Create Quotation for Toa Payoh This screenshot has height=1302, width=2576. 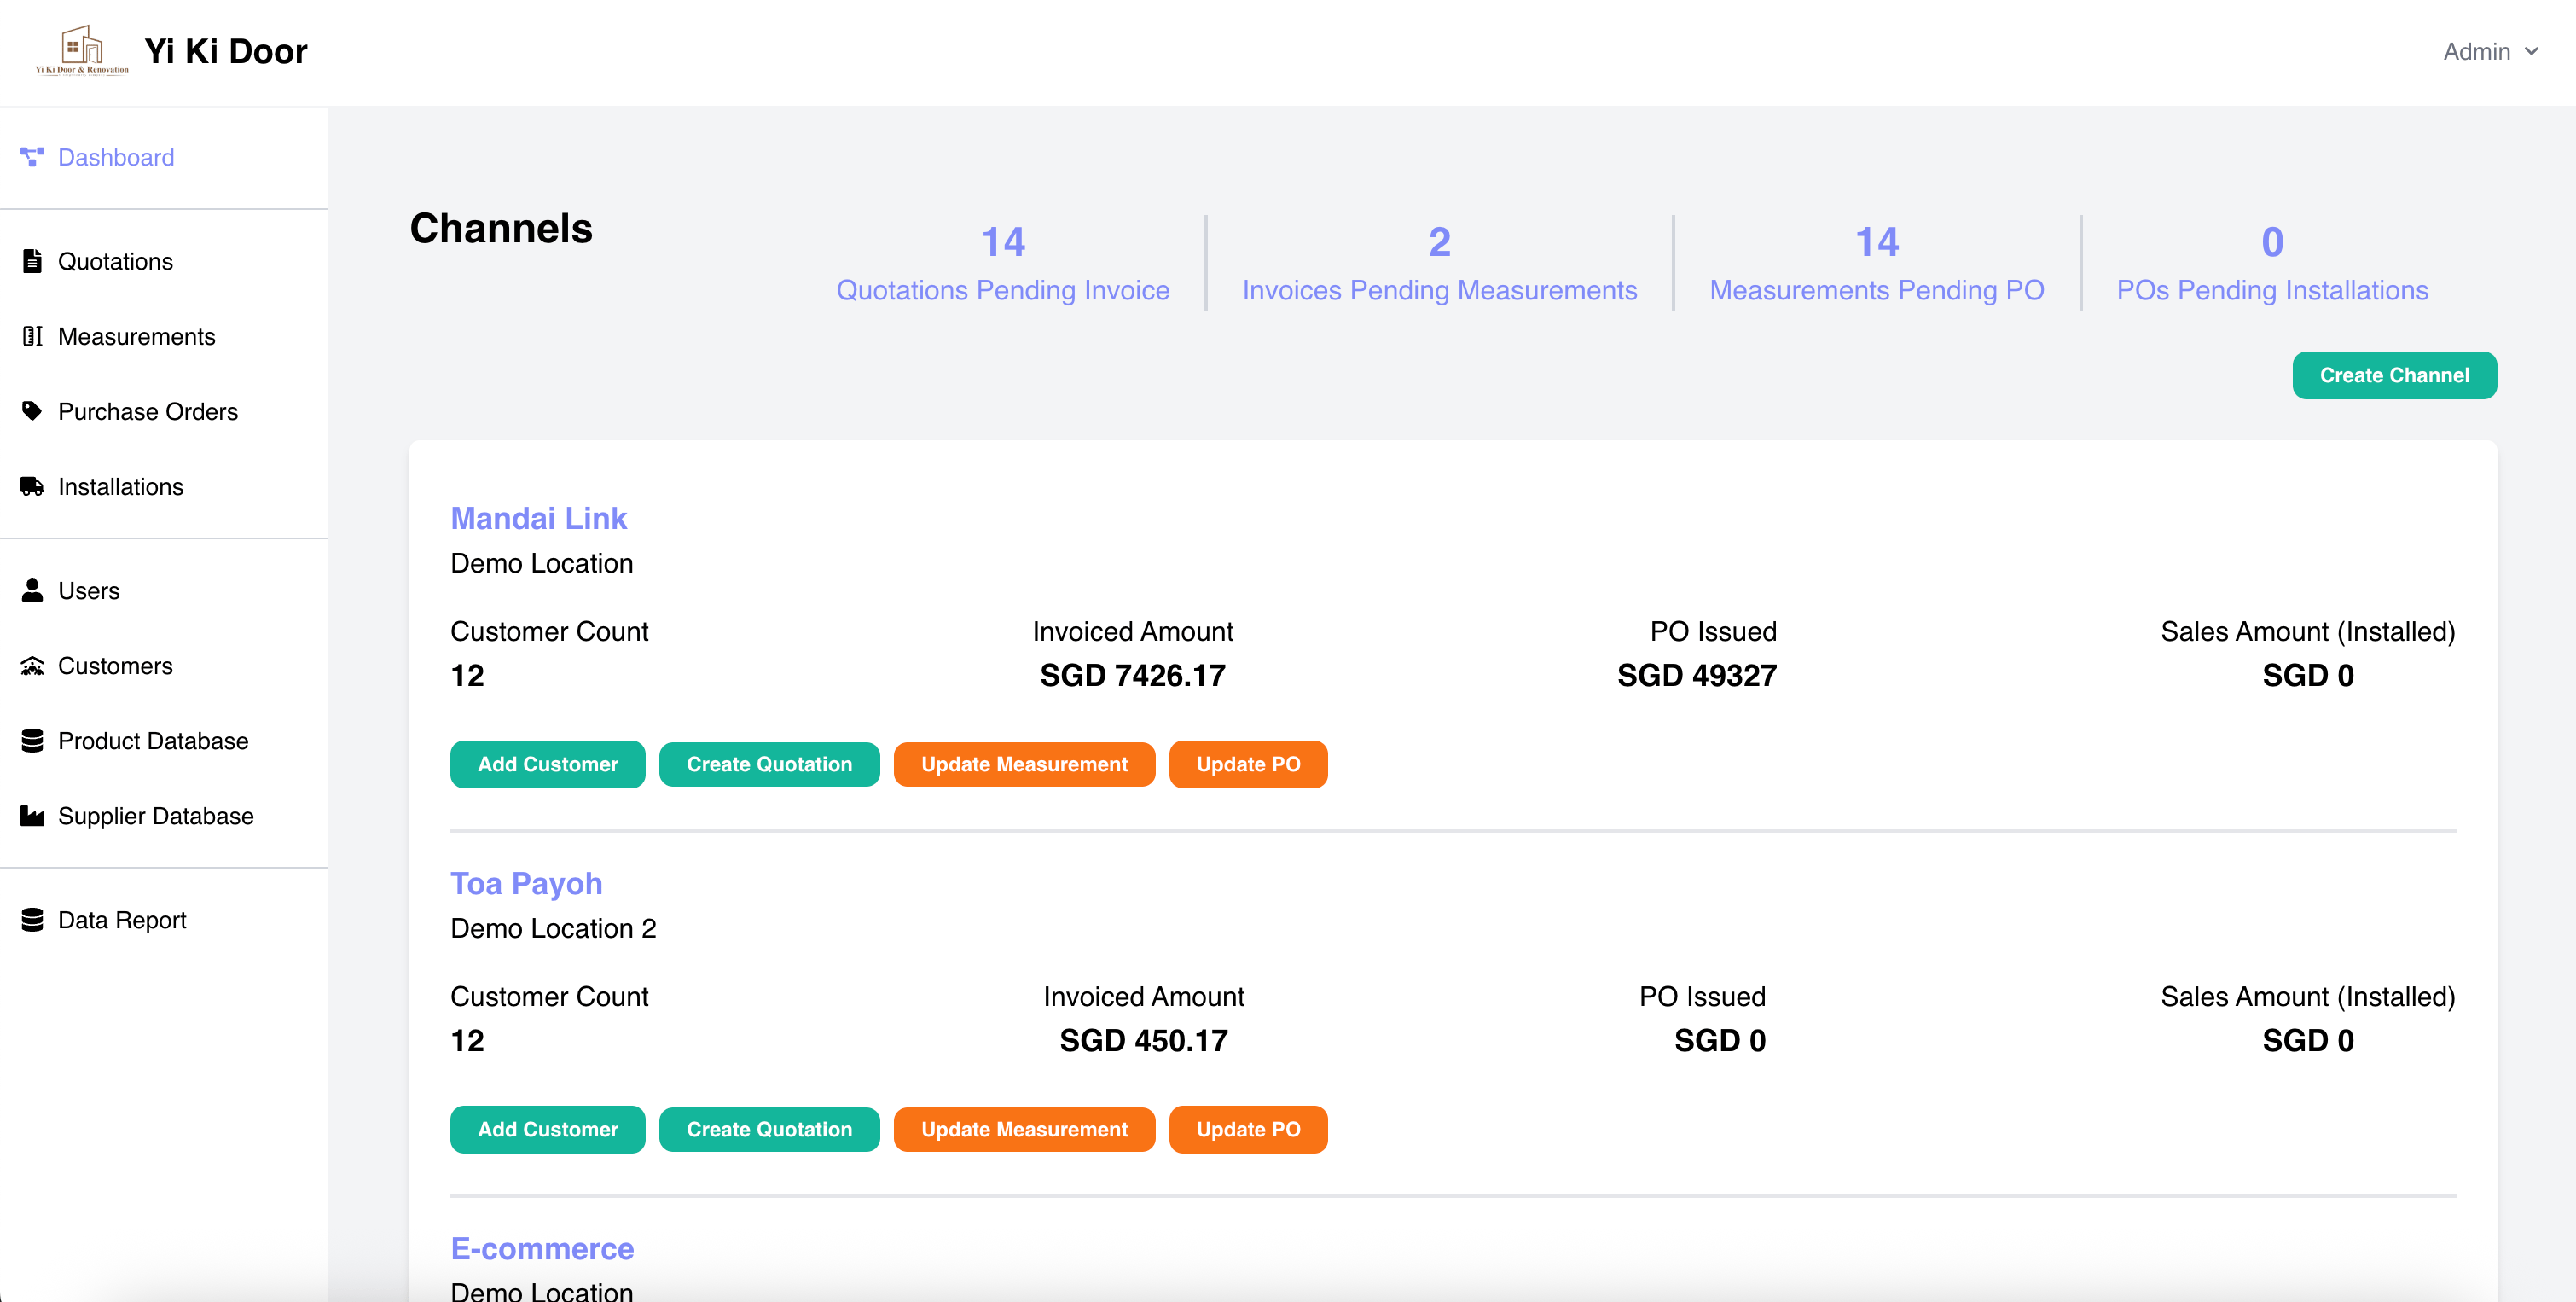click(x=769, y=1129)
